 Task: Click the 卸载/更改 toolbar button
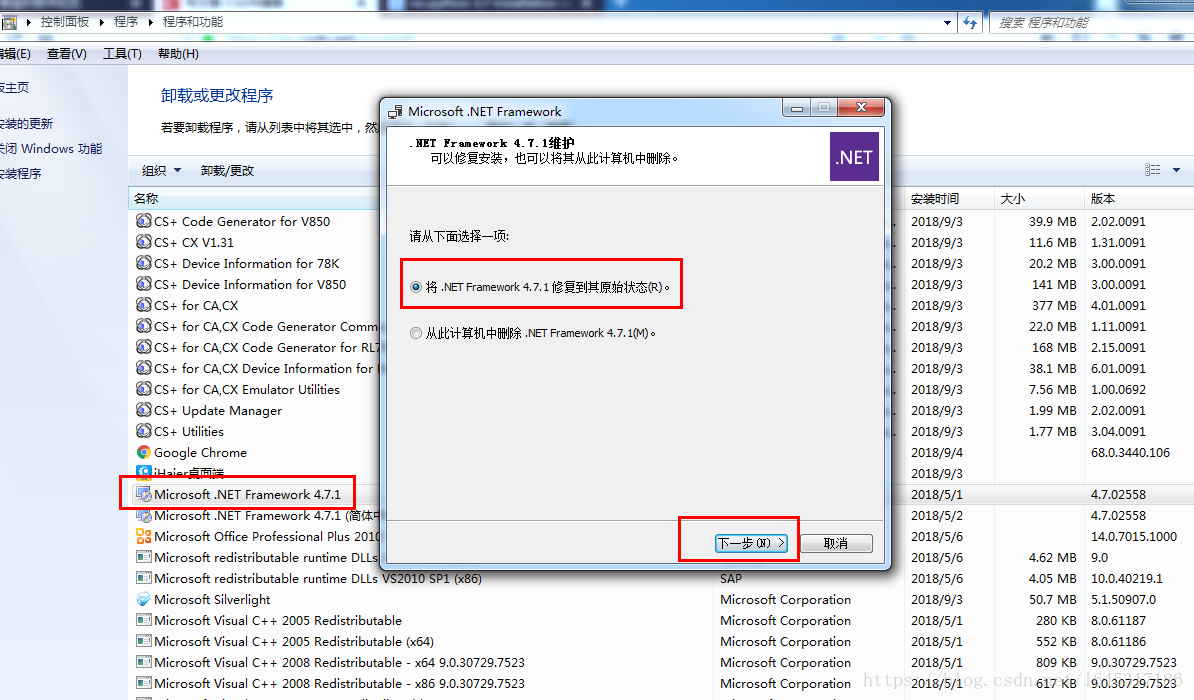click(227, 171)
